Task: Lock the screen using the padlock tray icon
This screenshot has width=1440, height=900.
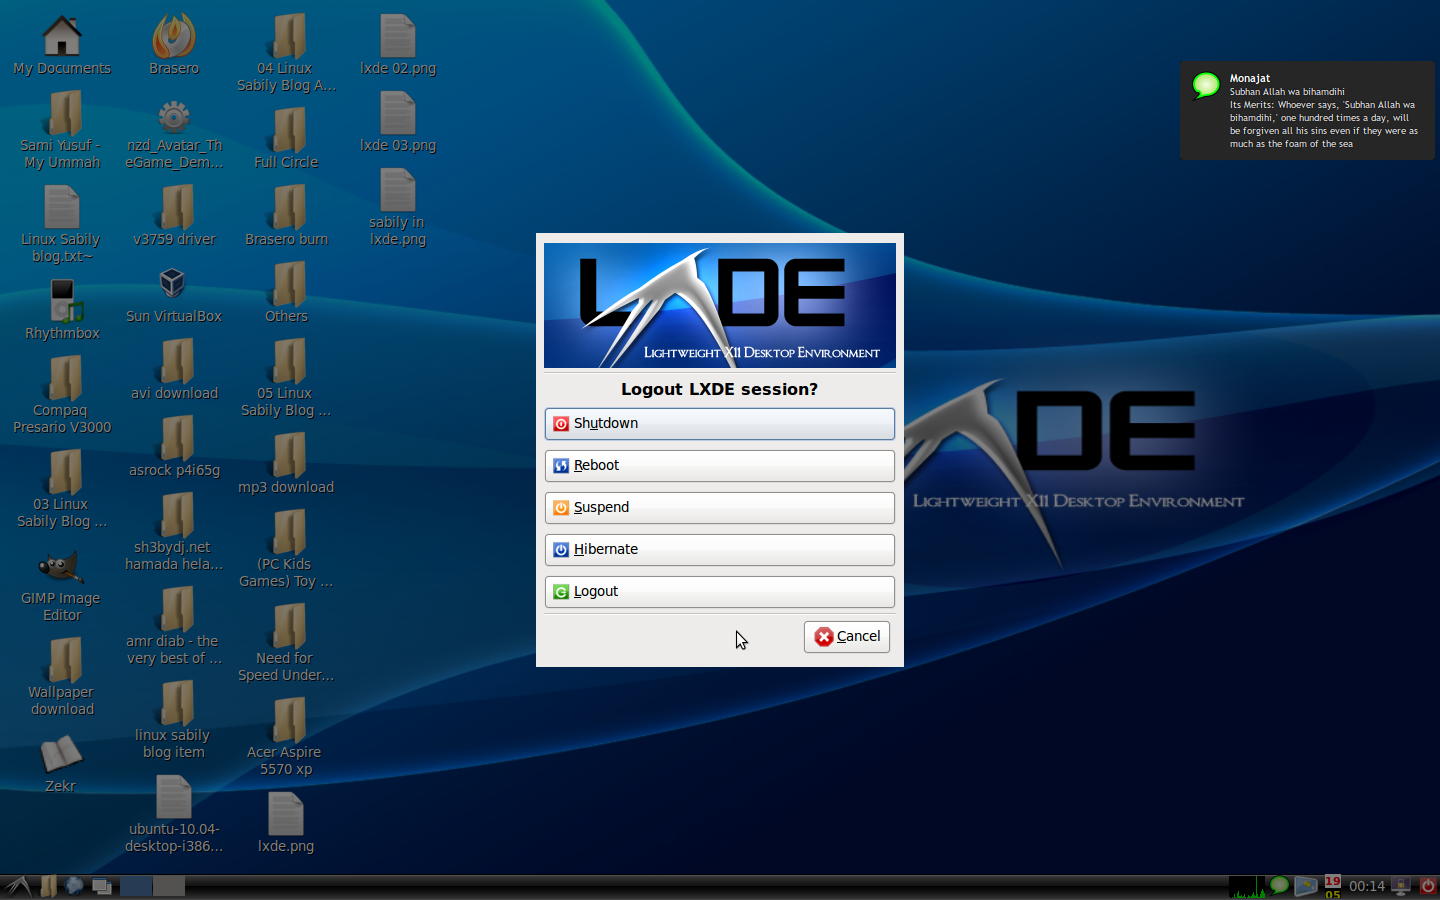Action: pos(1399,886)
